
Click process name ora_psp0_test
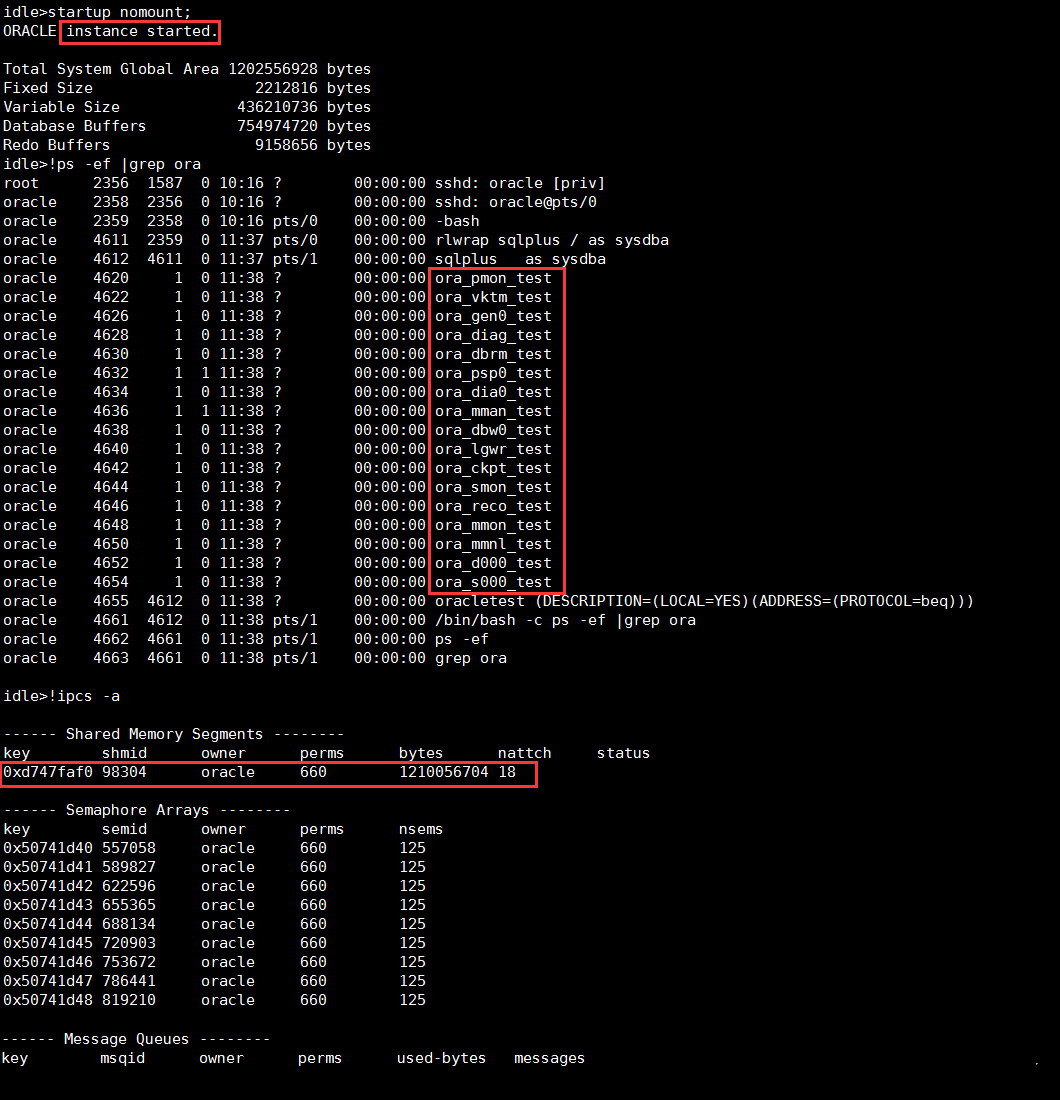[x=493, y=373]
